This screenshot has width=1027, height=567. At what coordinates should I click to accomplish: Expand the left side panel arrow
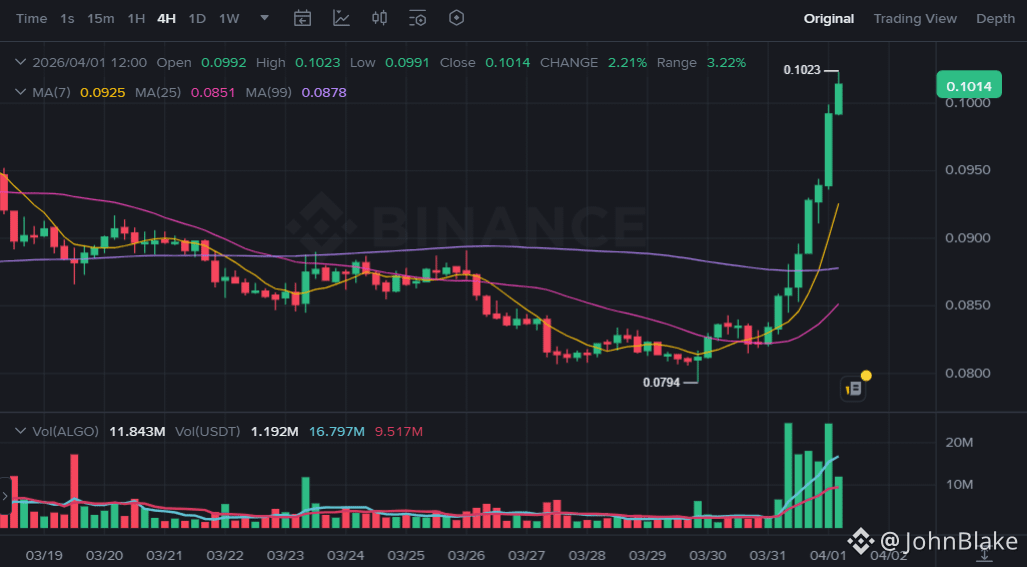click(x=5, y=496)
